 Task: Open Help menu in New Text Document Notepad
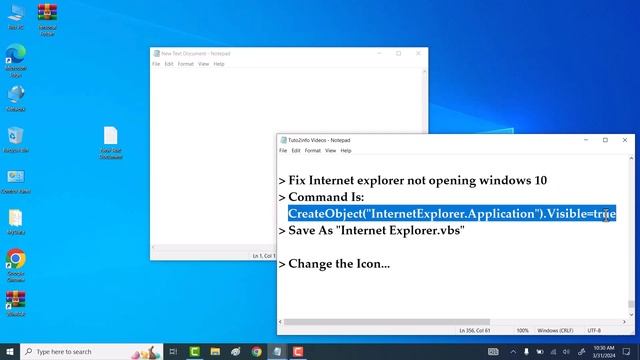tap(219, 64)
